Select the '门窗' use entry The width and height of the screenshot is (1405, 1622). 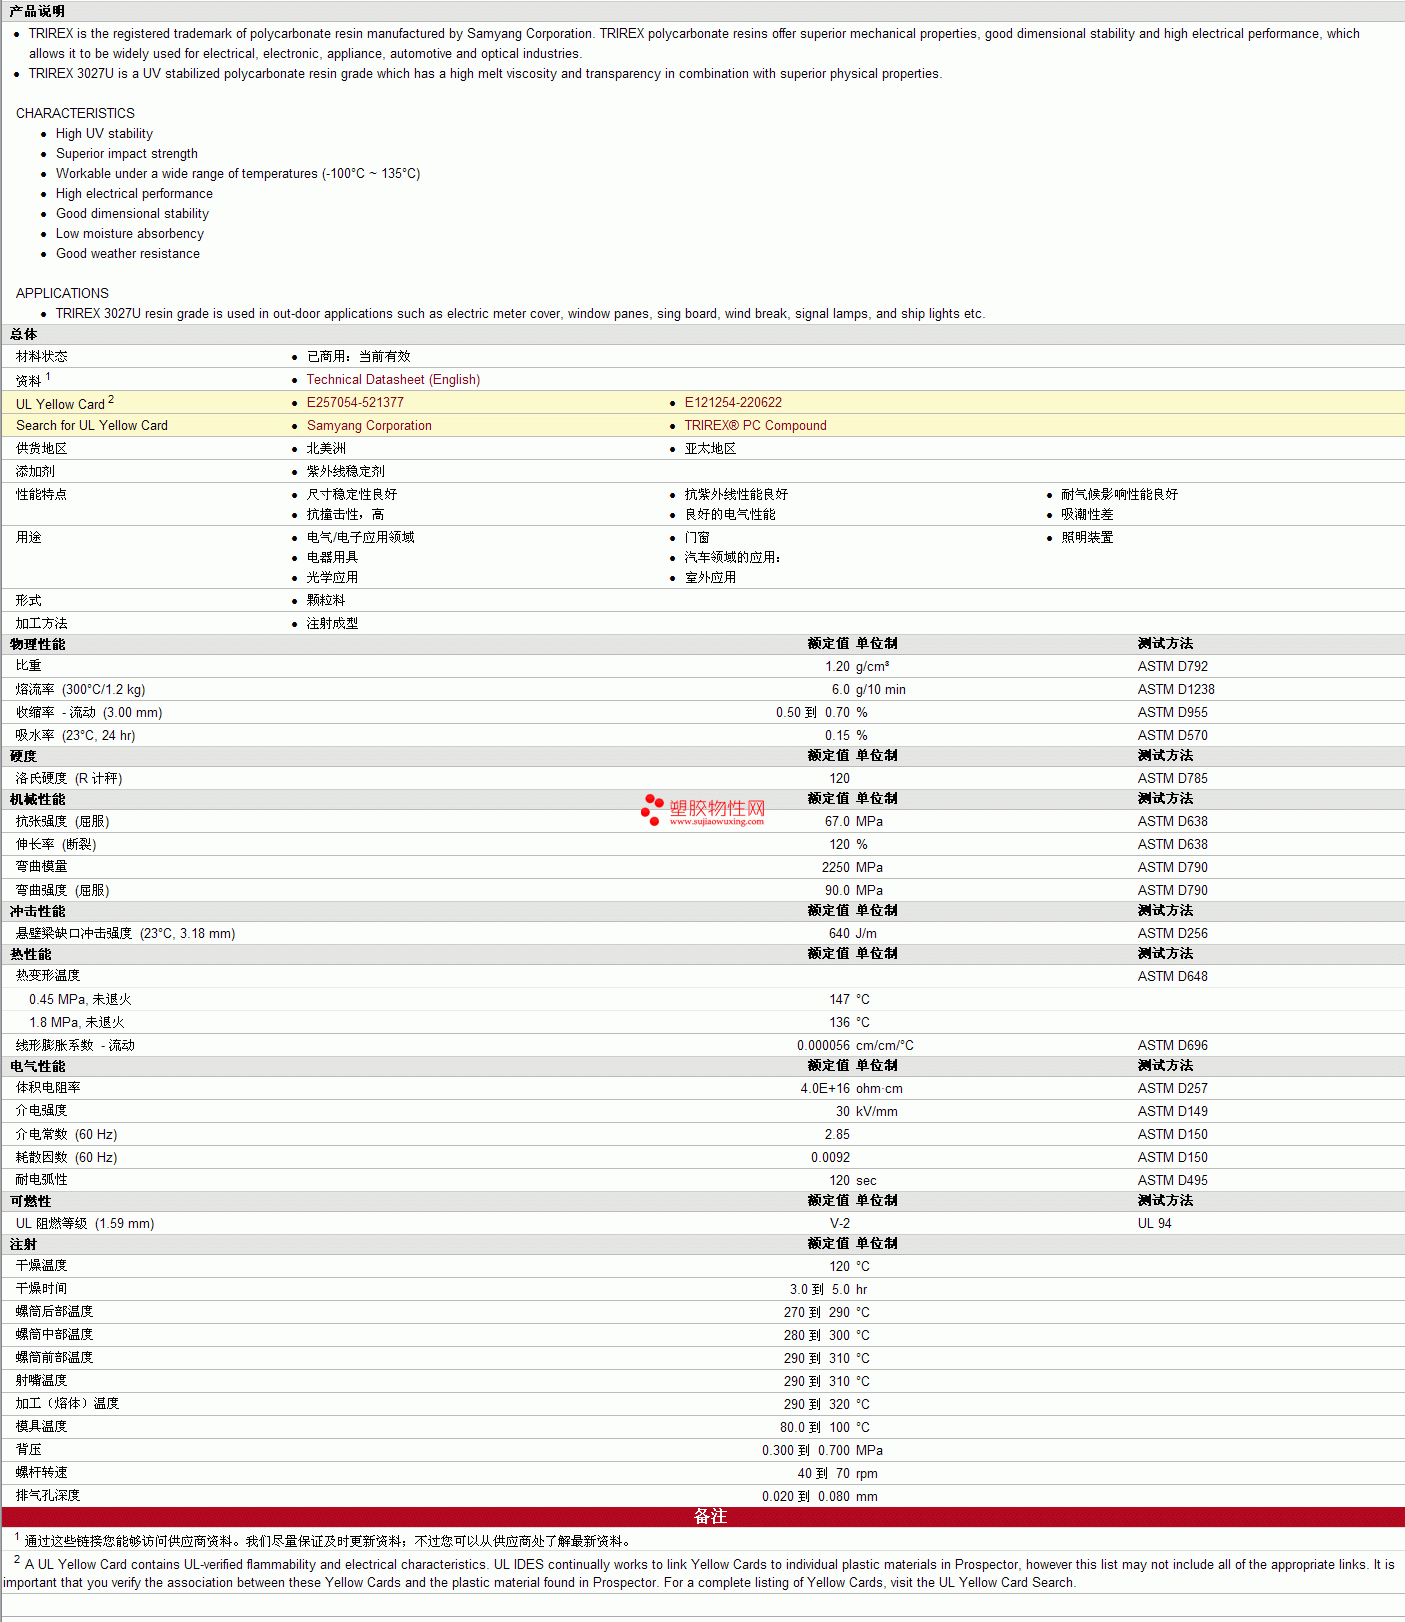tap(697, 538)
